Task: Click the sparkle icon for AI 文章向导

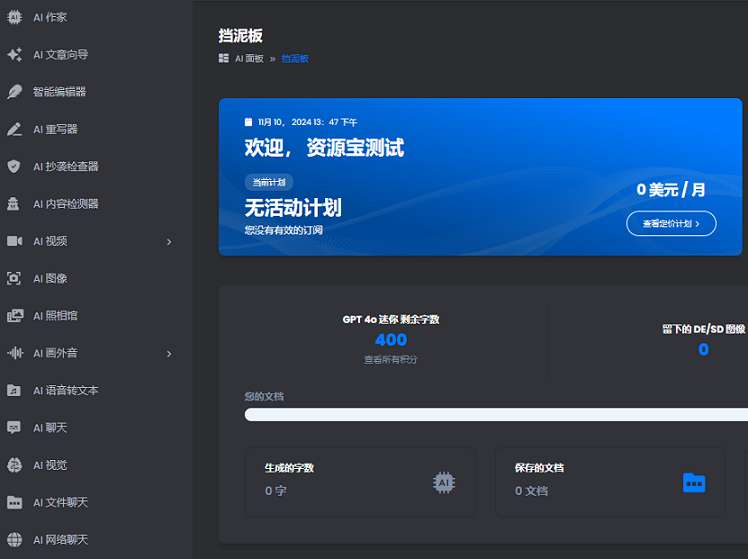Action: (14, 54)
